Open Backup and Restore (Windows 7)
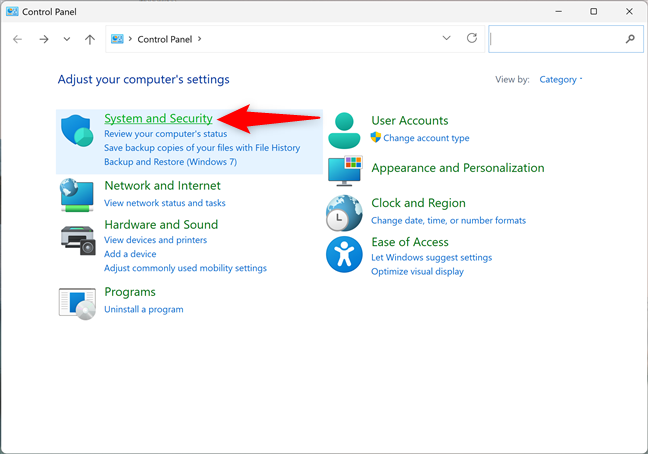 click(x=170, y=162)
